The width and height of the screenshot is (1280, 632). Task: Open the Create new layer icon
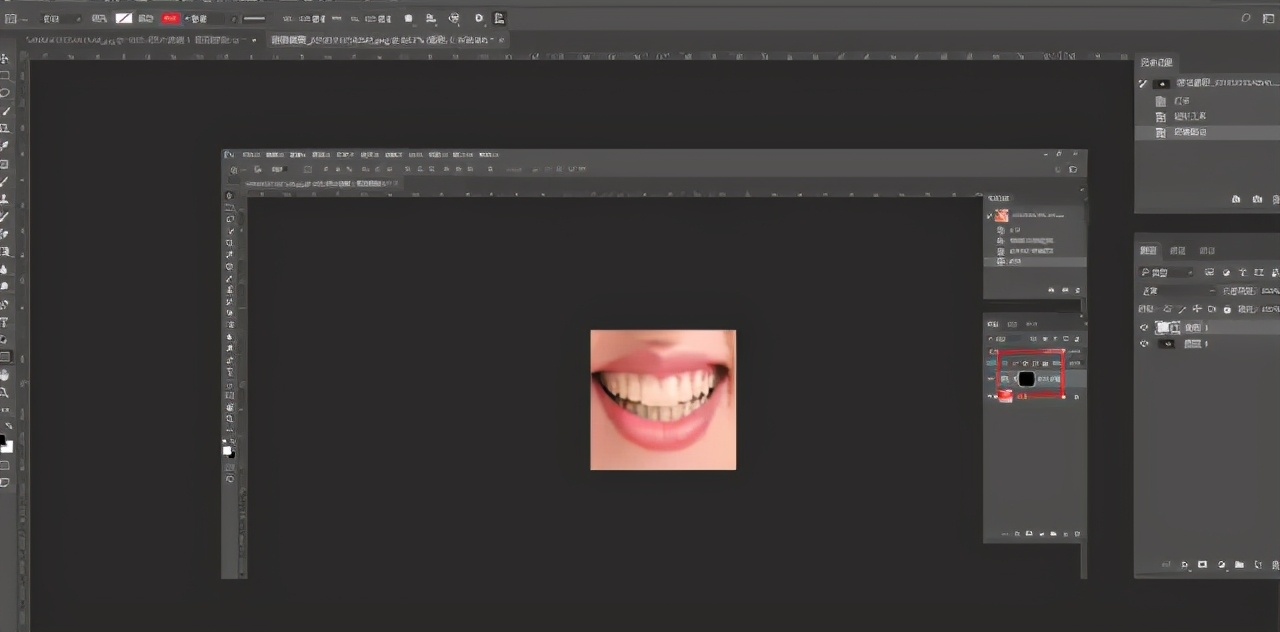click(x=1258, y=565)
